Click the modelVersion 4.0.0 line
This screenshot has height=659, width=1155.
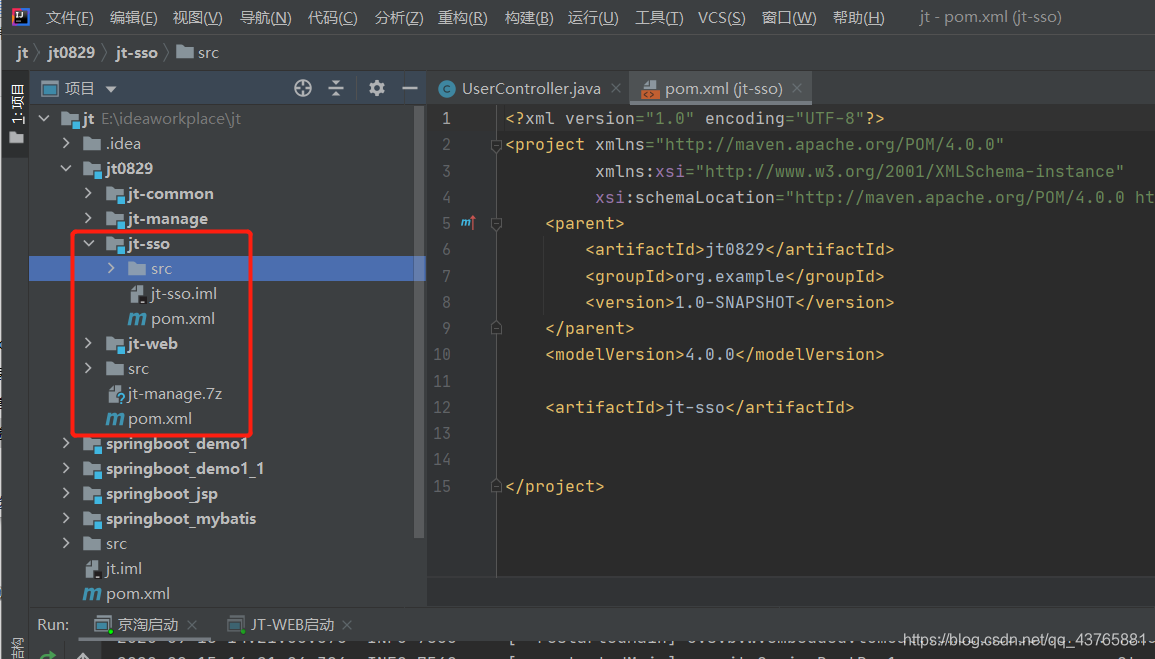[715, 355]
